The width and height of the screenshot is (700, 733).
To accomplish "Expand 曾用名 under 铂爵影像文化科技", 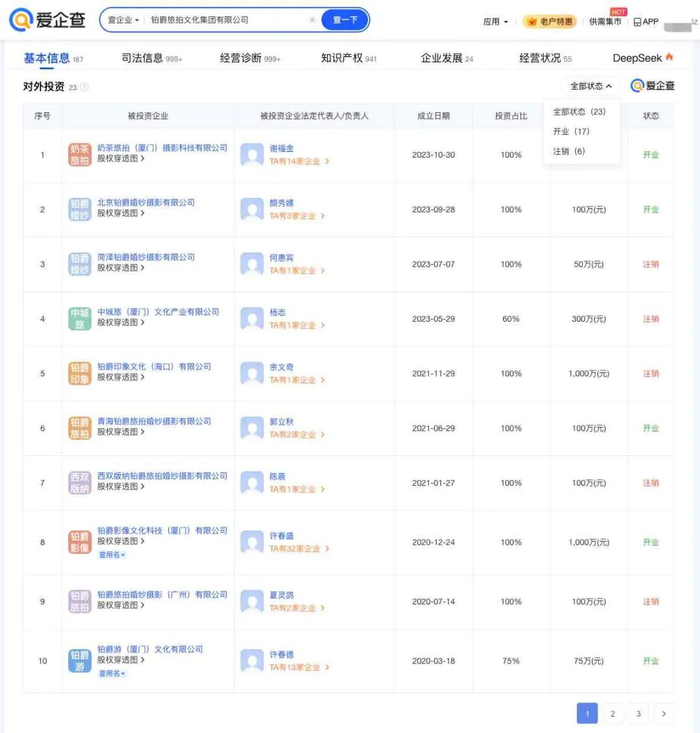I will pos(112,555).
